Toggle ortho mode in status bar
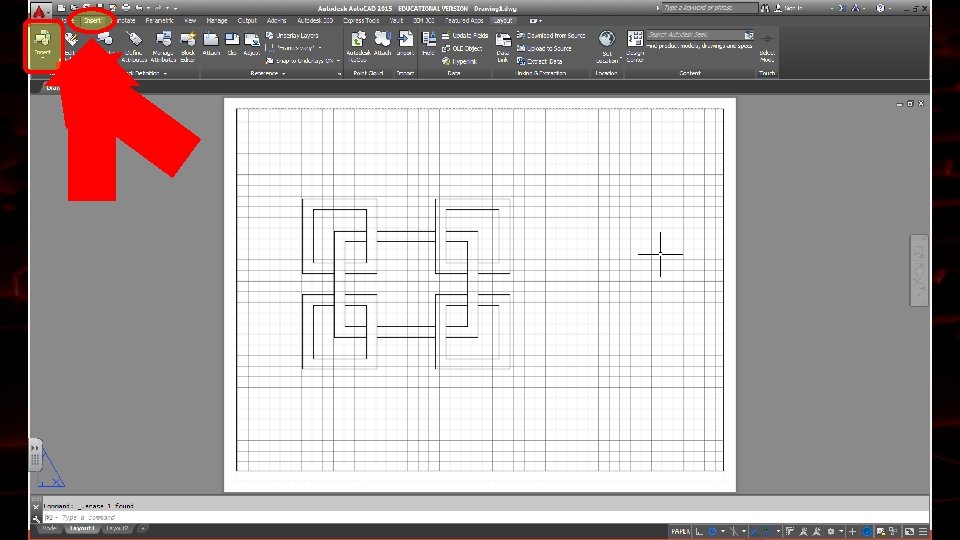This screenshot has height=540, width=960. pos(699,531)
